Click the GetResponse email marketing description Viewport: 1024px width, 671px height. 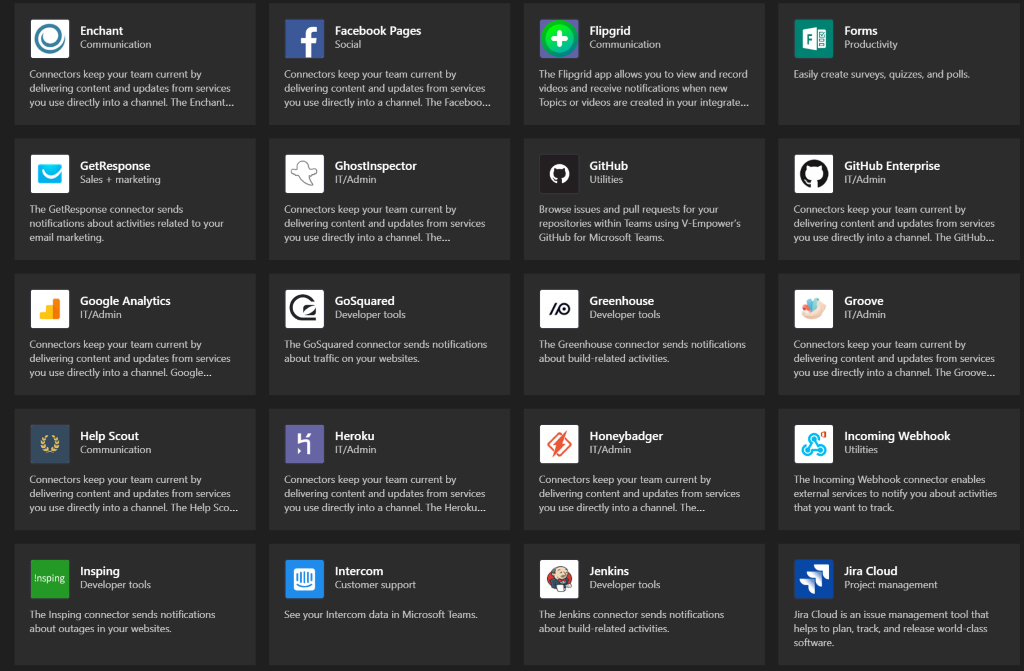[126, 223]
